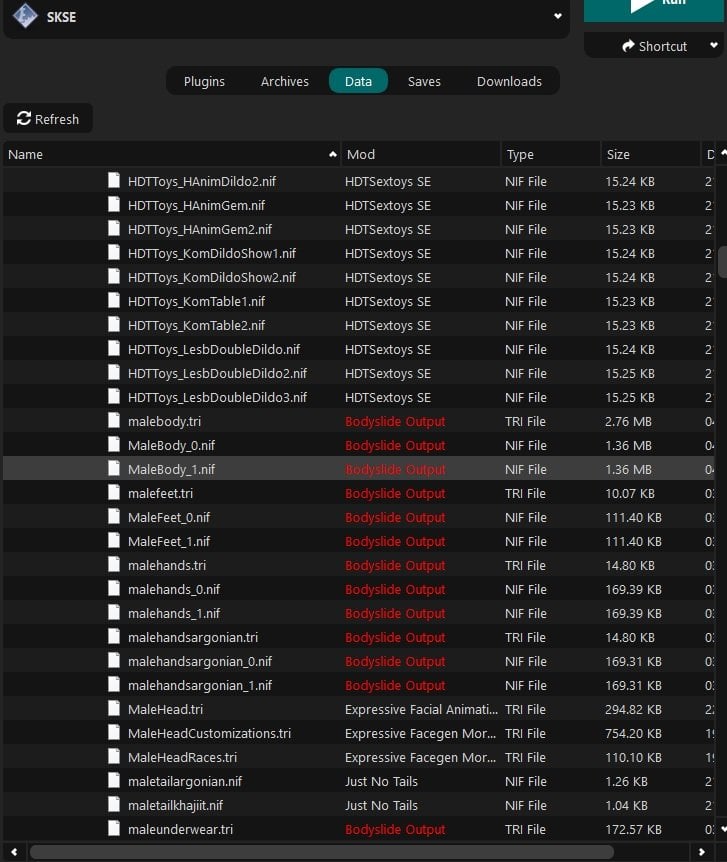Screen dimensions: 727x862
Task: Click the file icon of maletailkhajiit.nif
Action: point(114,804)
